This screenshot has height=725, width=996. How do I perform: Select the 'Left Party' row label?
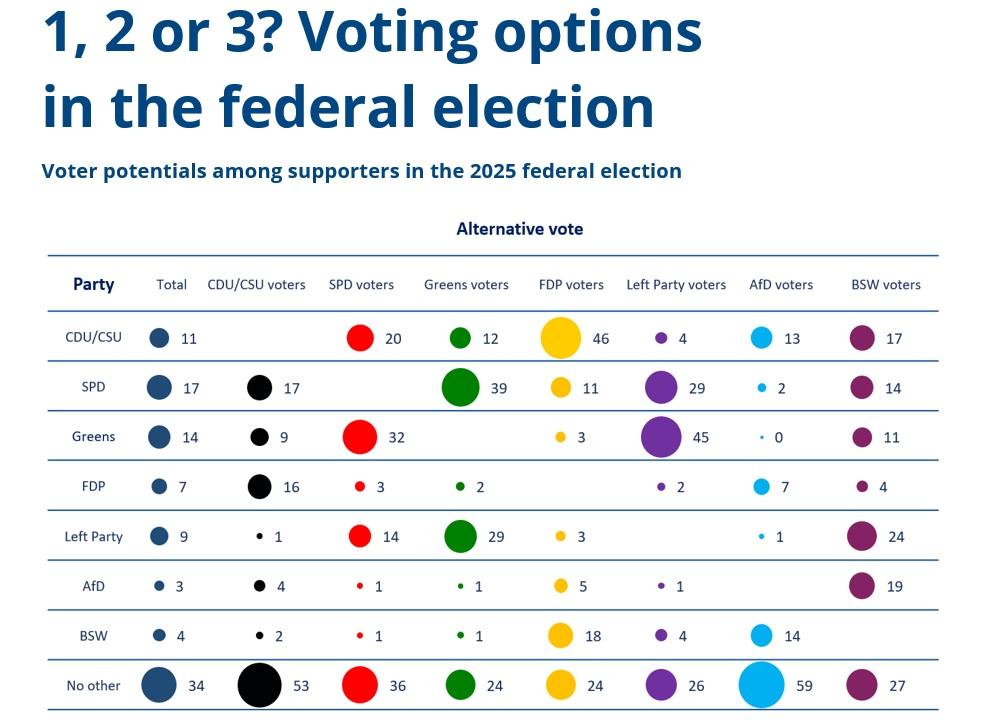93,537
